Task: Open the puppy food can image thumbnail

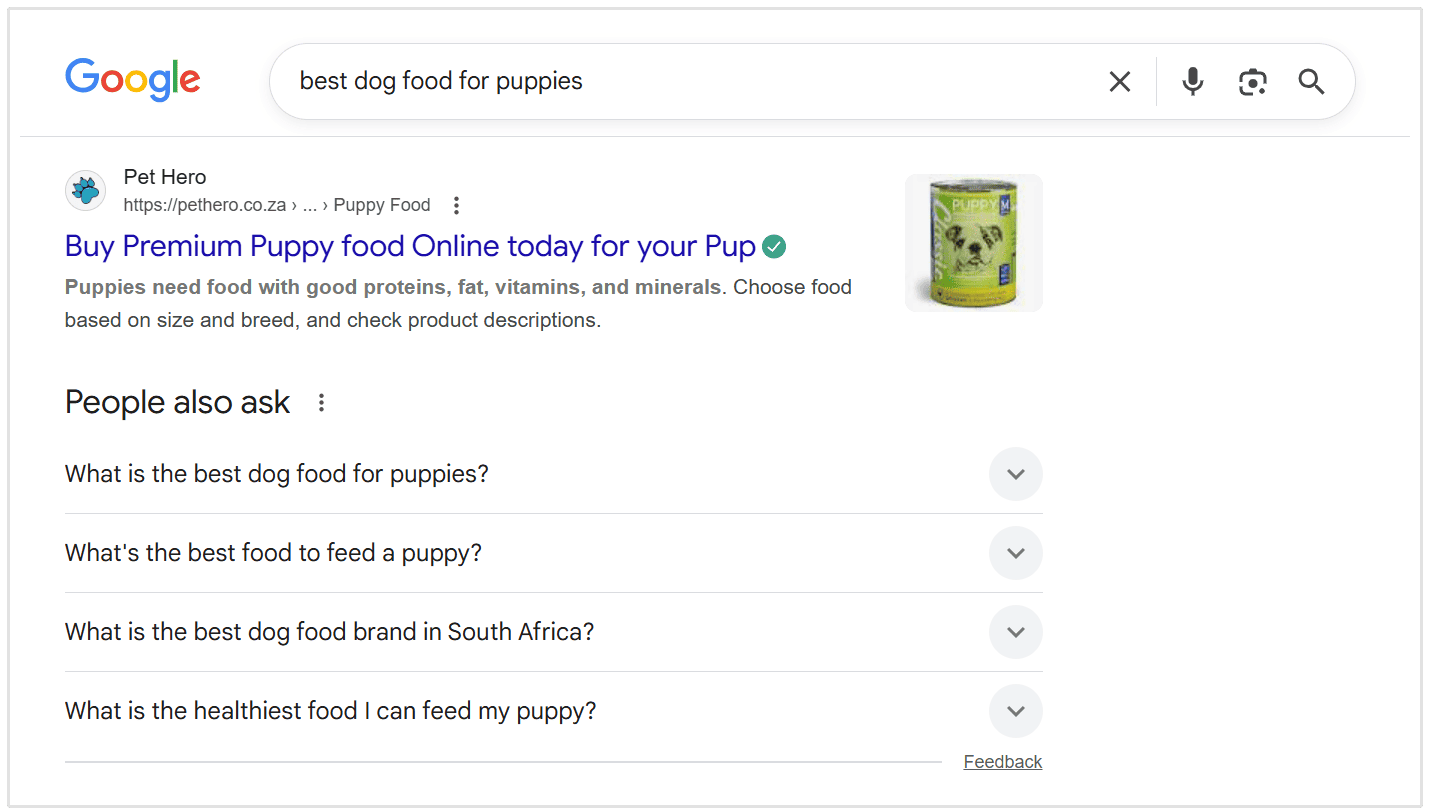Action: 973,242
